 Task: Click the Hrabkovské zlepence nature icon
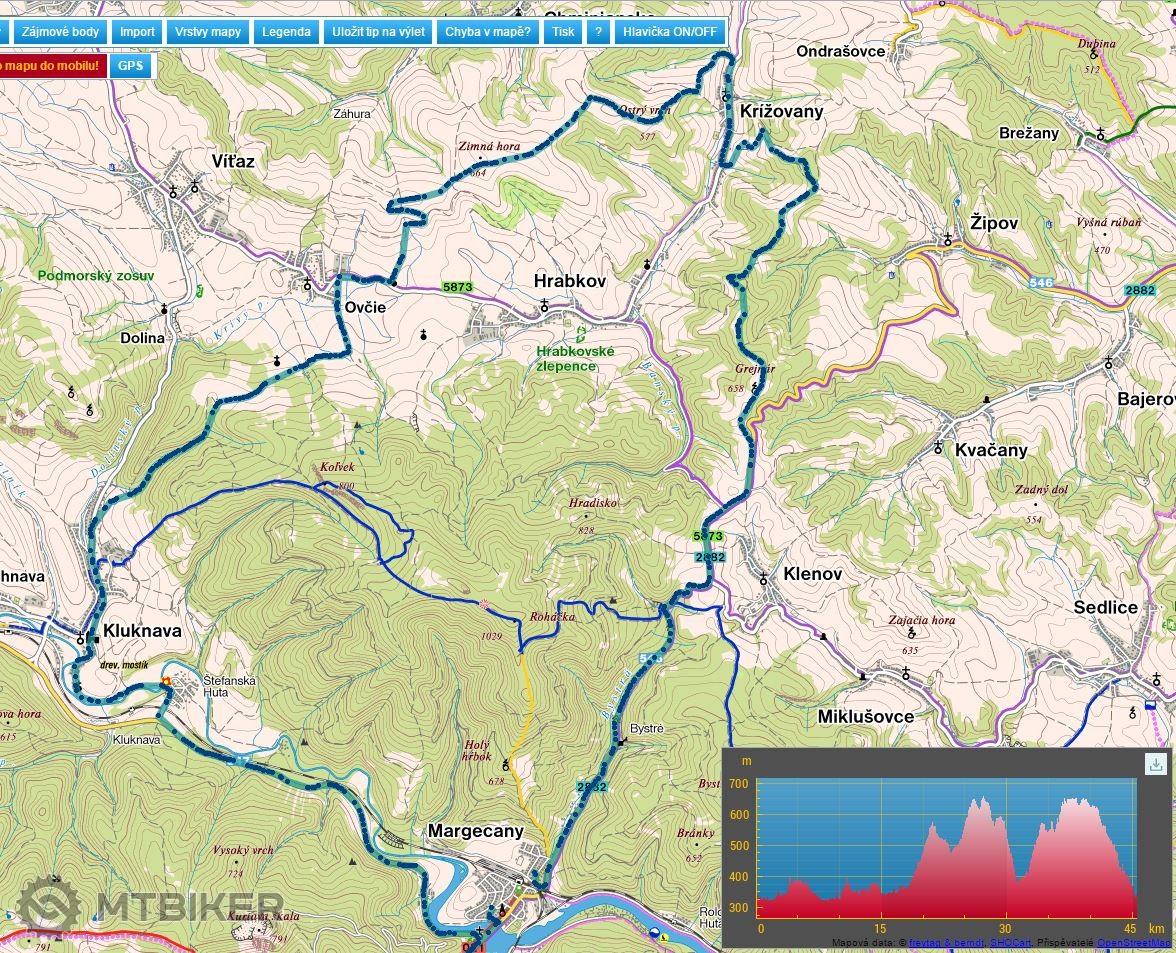pos(580,332)
